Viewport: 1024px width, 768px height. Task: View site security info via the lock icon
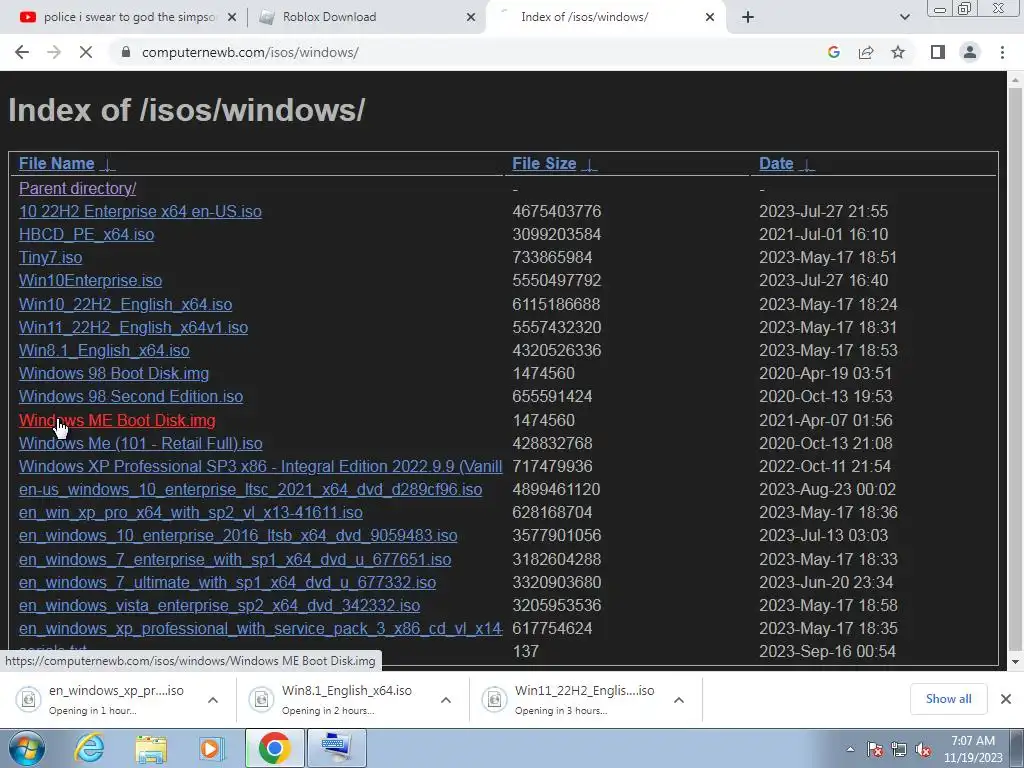click(x=126, y=52)
